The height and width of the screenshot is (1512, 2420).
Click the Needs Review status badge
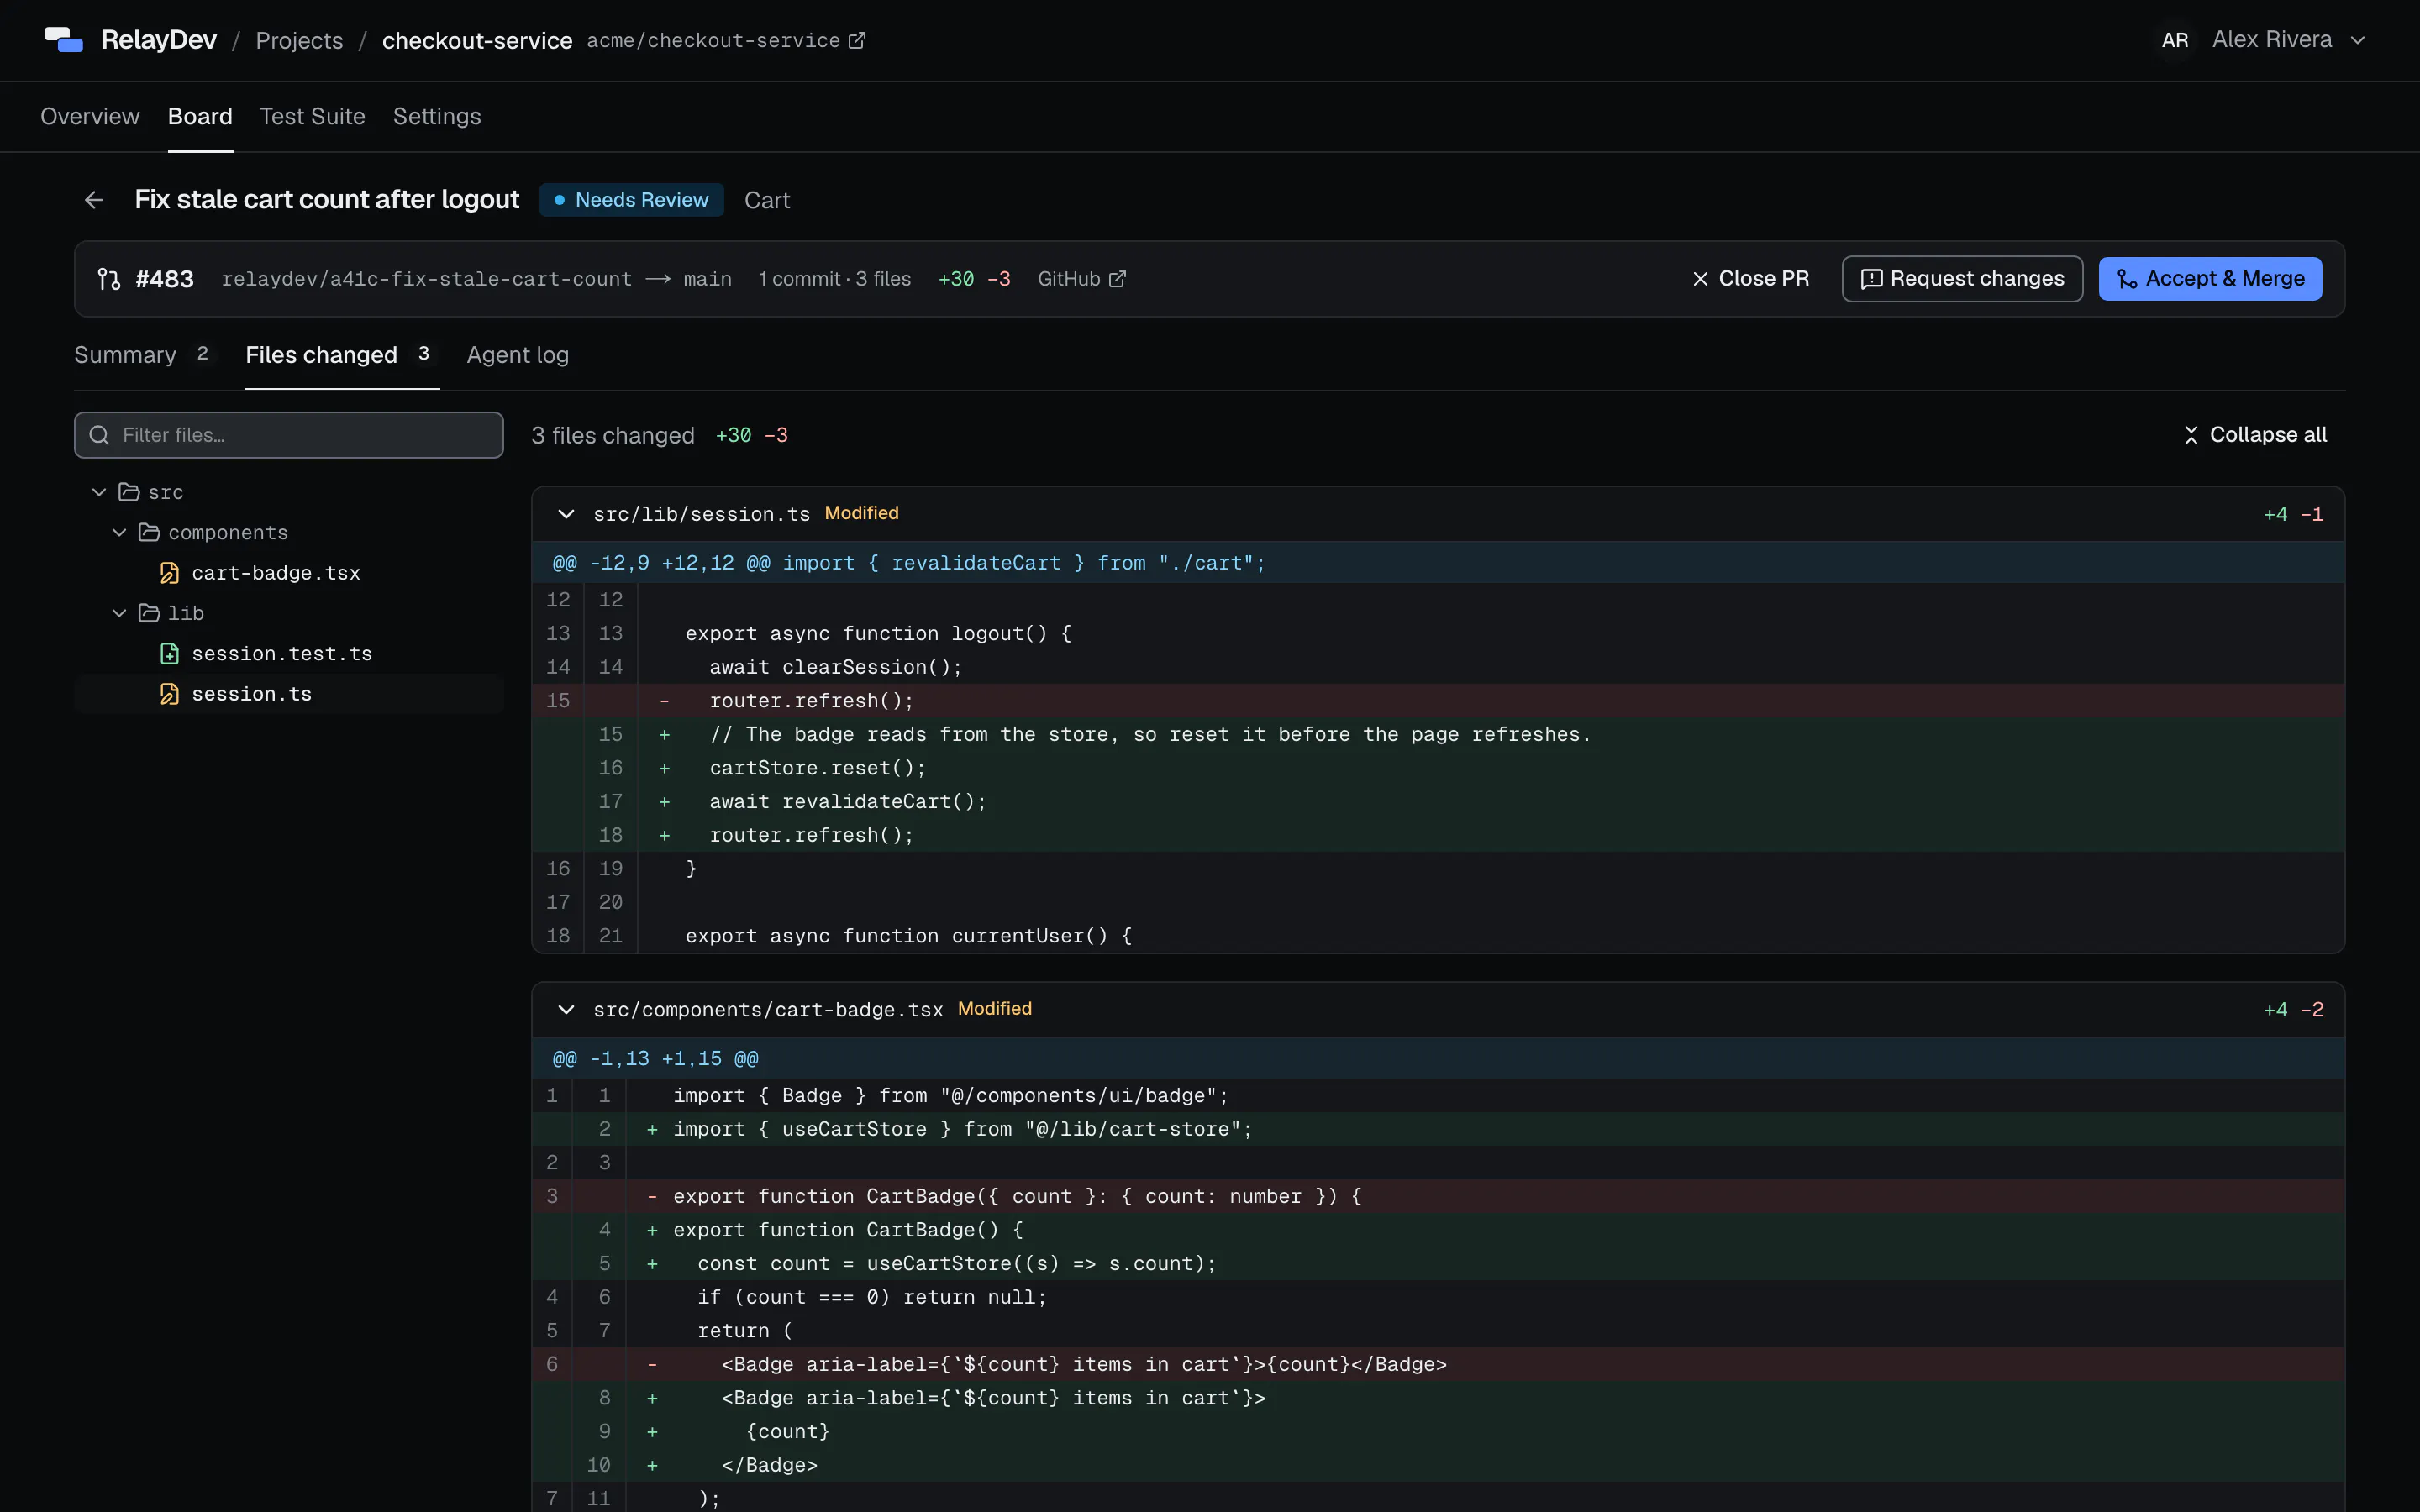point(632,200)
